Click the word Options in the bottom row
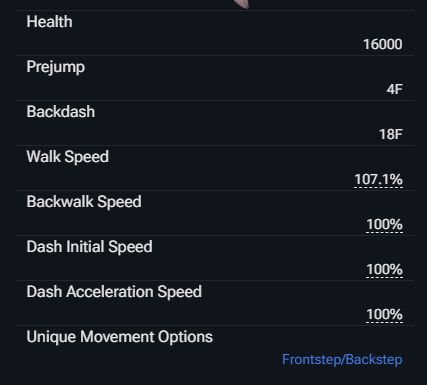This screenshot has height=385, width=427. tap(185, 337)
